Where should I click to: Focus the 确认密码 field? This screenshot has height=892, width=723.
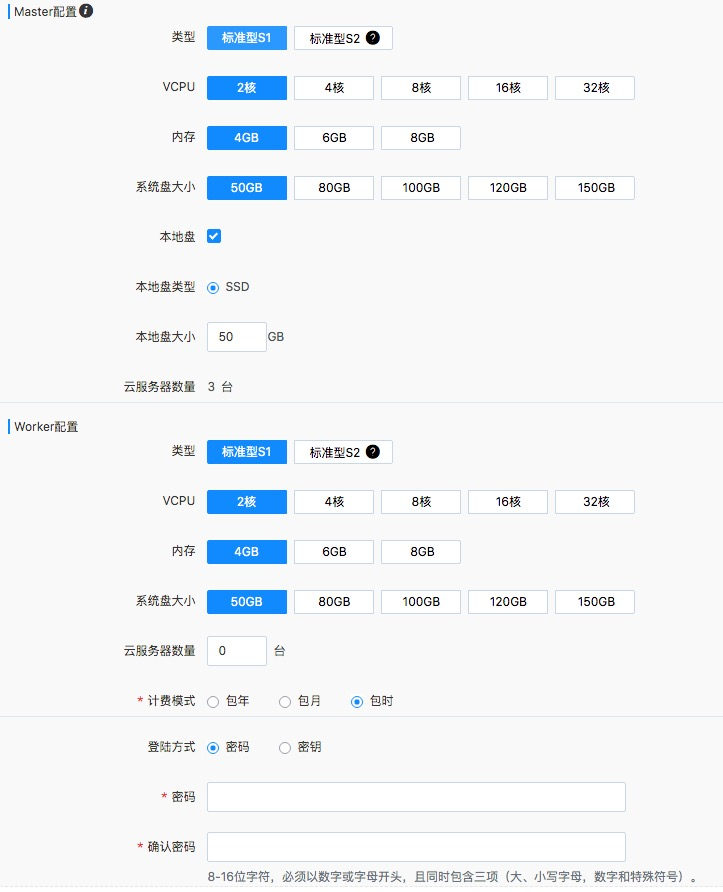click(416, 847)
